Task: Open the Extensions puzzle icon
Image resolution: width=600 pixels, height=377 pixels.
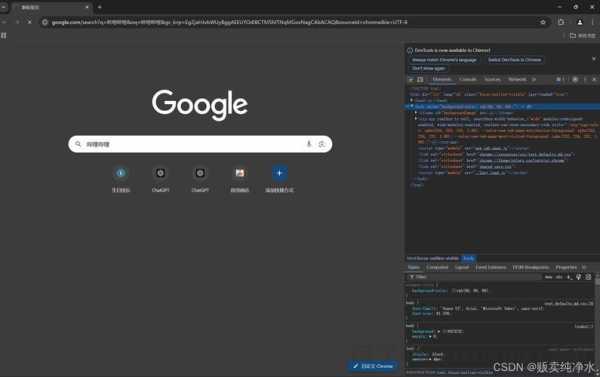Action: (561, 22)
